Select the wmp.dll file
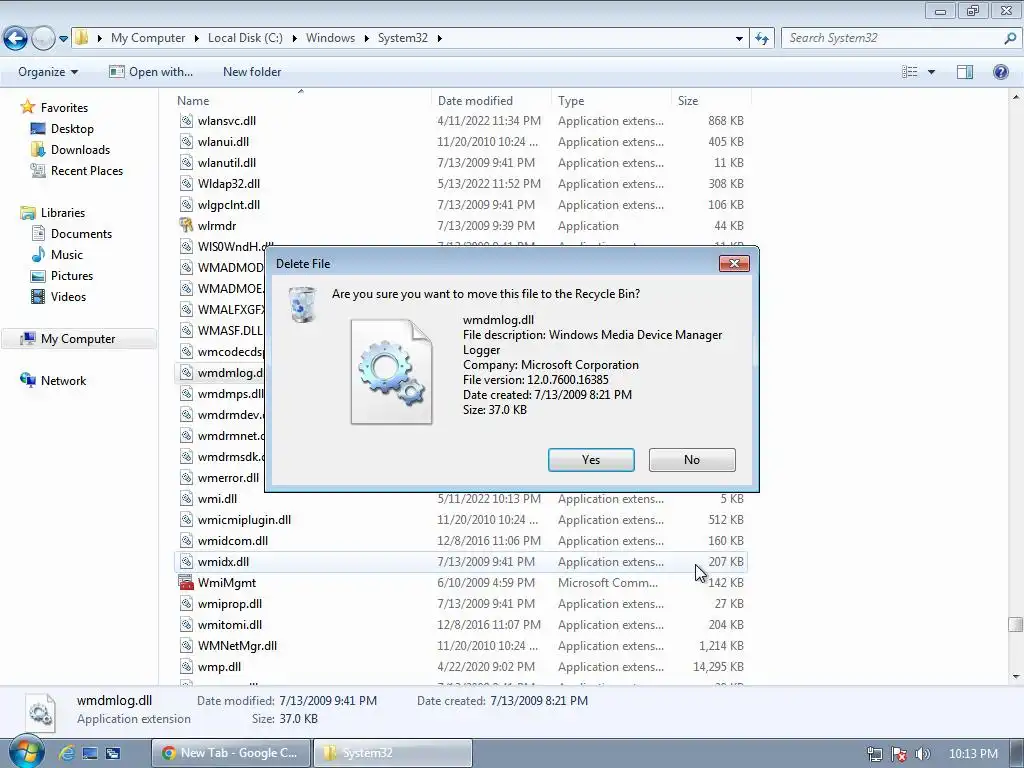The height and width of the screenshot is (768, 1024). click(x=219, y=667)
